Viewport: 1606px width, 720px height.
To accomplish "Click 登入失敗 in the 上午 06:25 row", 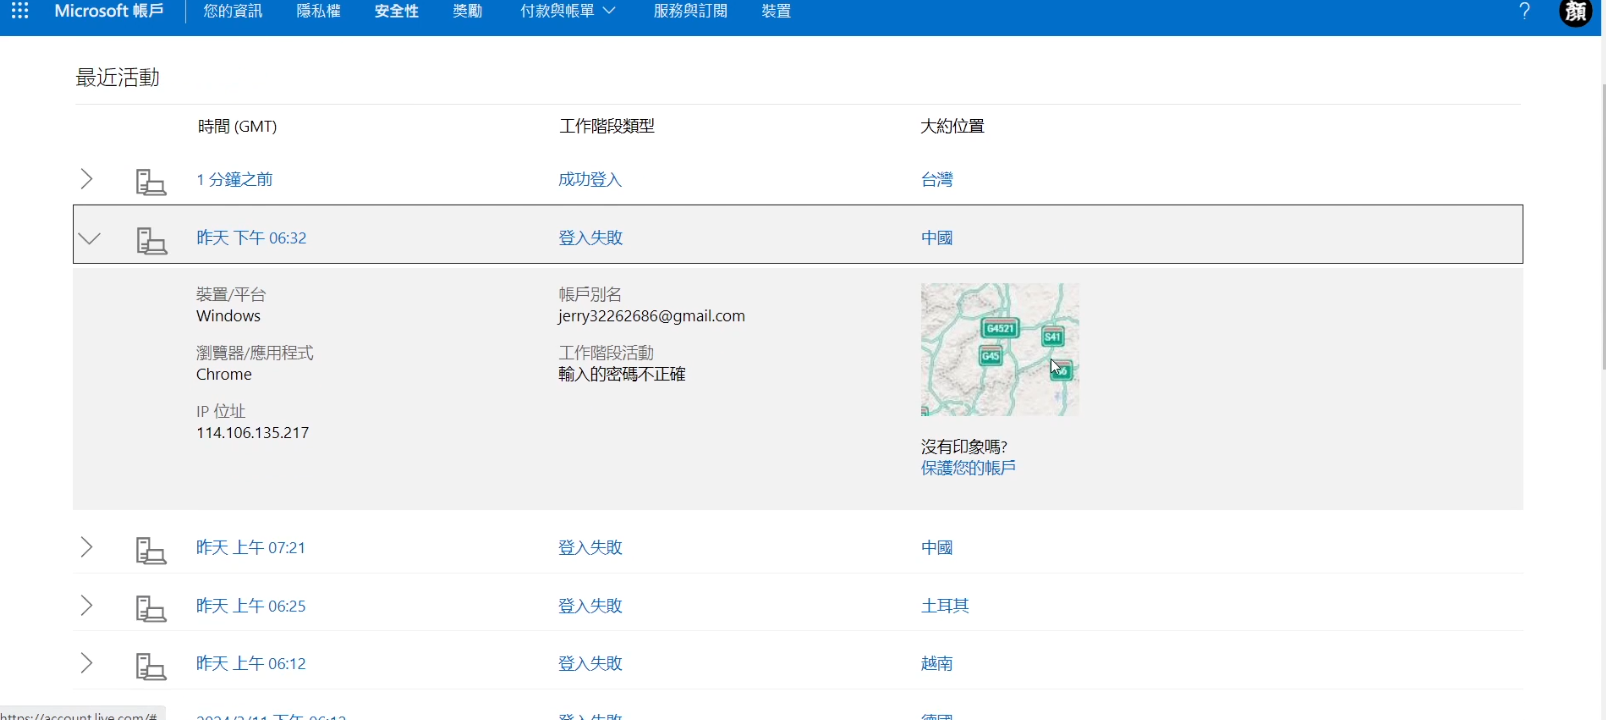I will (x=590, y=606).
